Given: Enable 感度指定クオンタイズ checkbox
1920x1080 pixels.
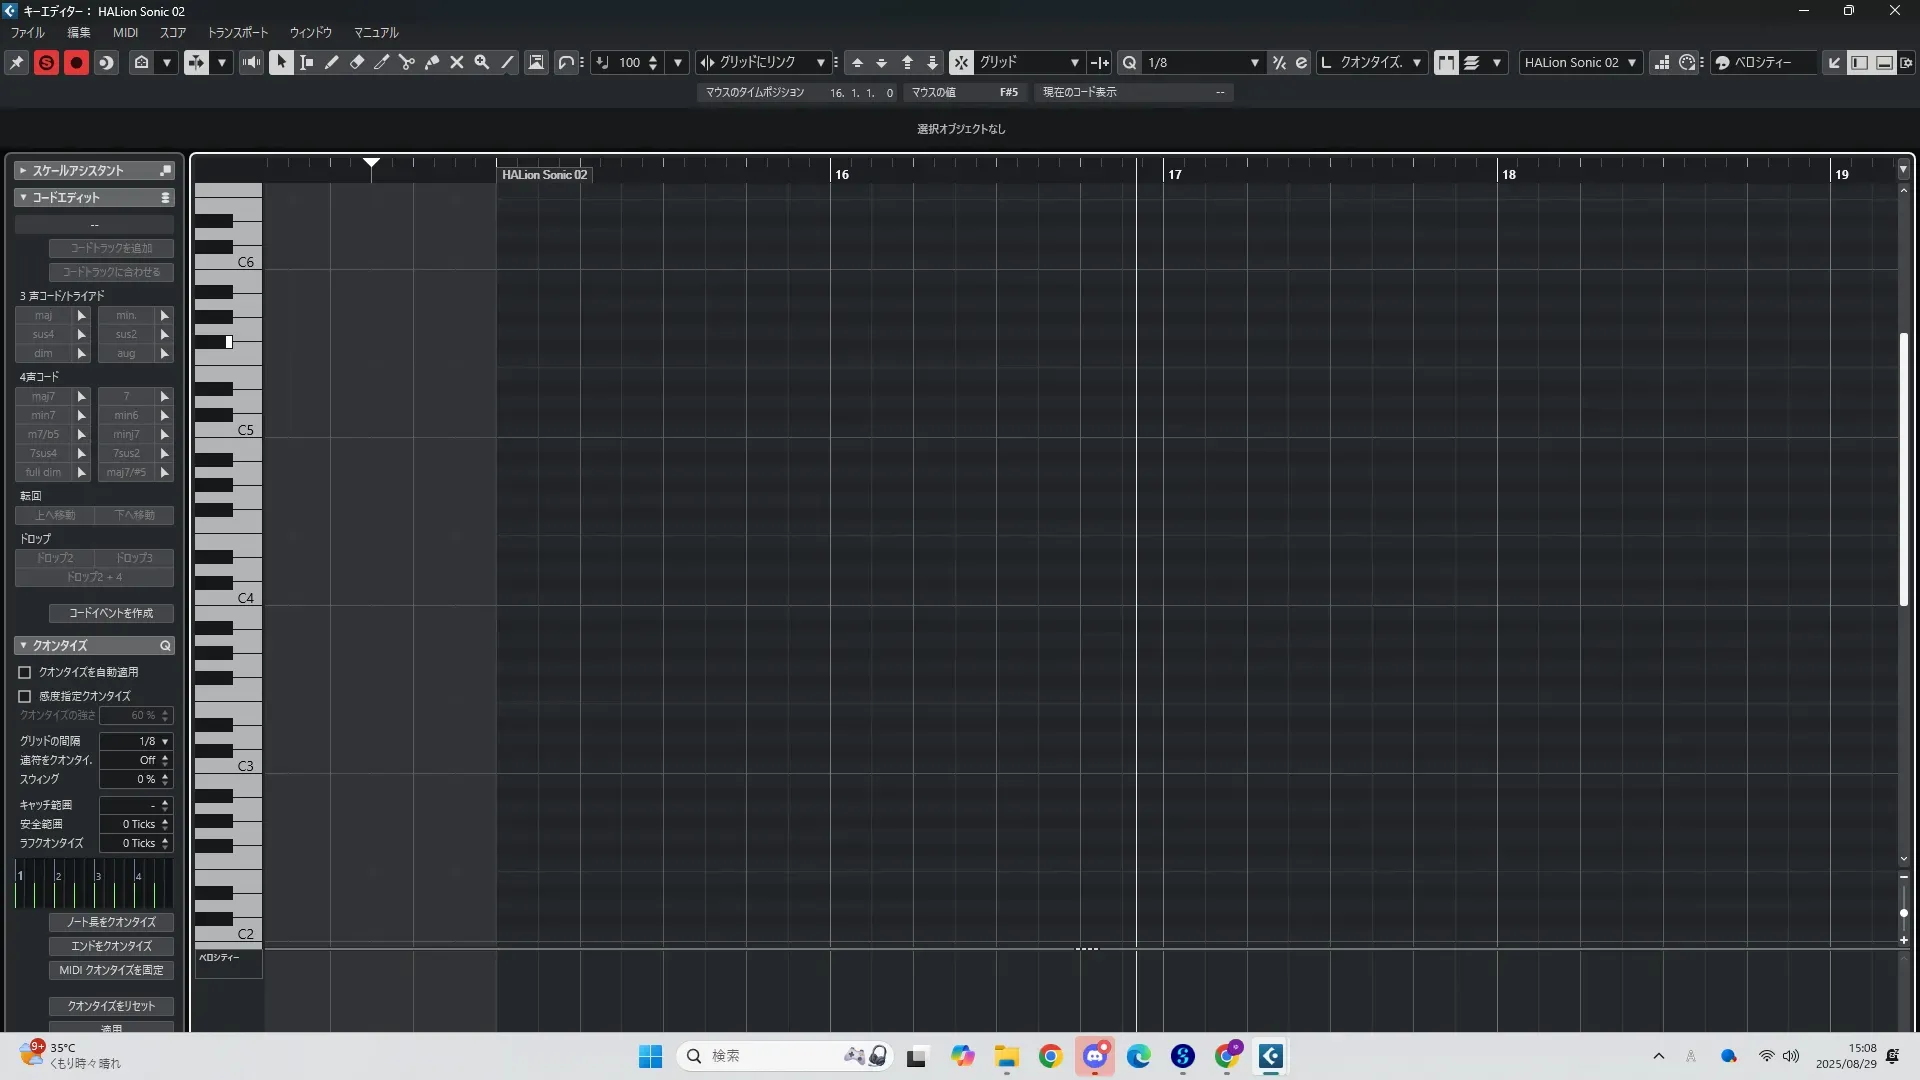Looking at the screenshot, I should click(25, 696).
